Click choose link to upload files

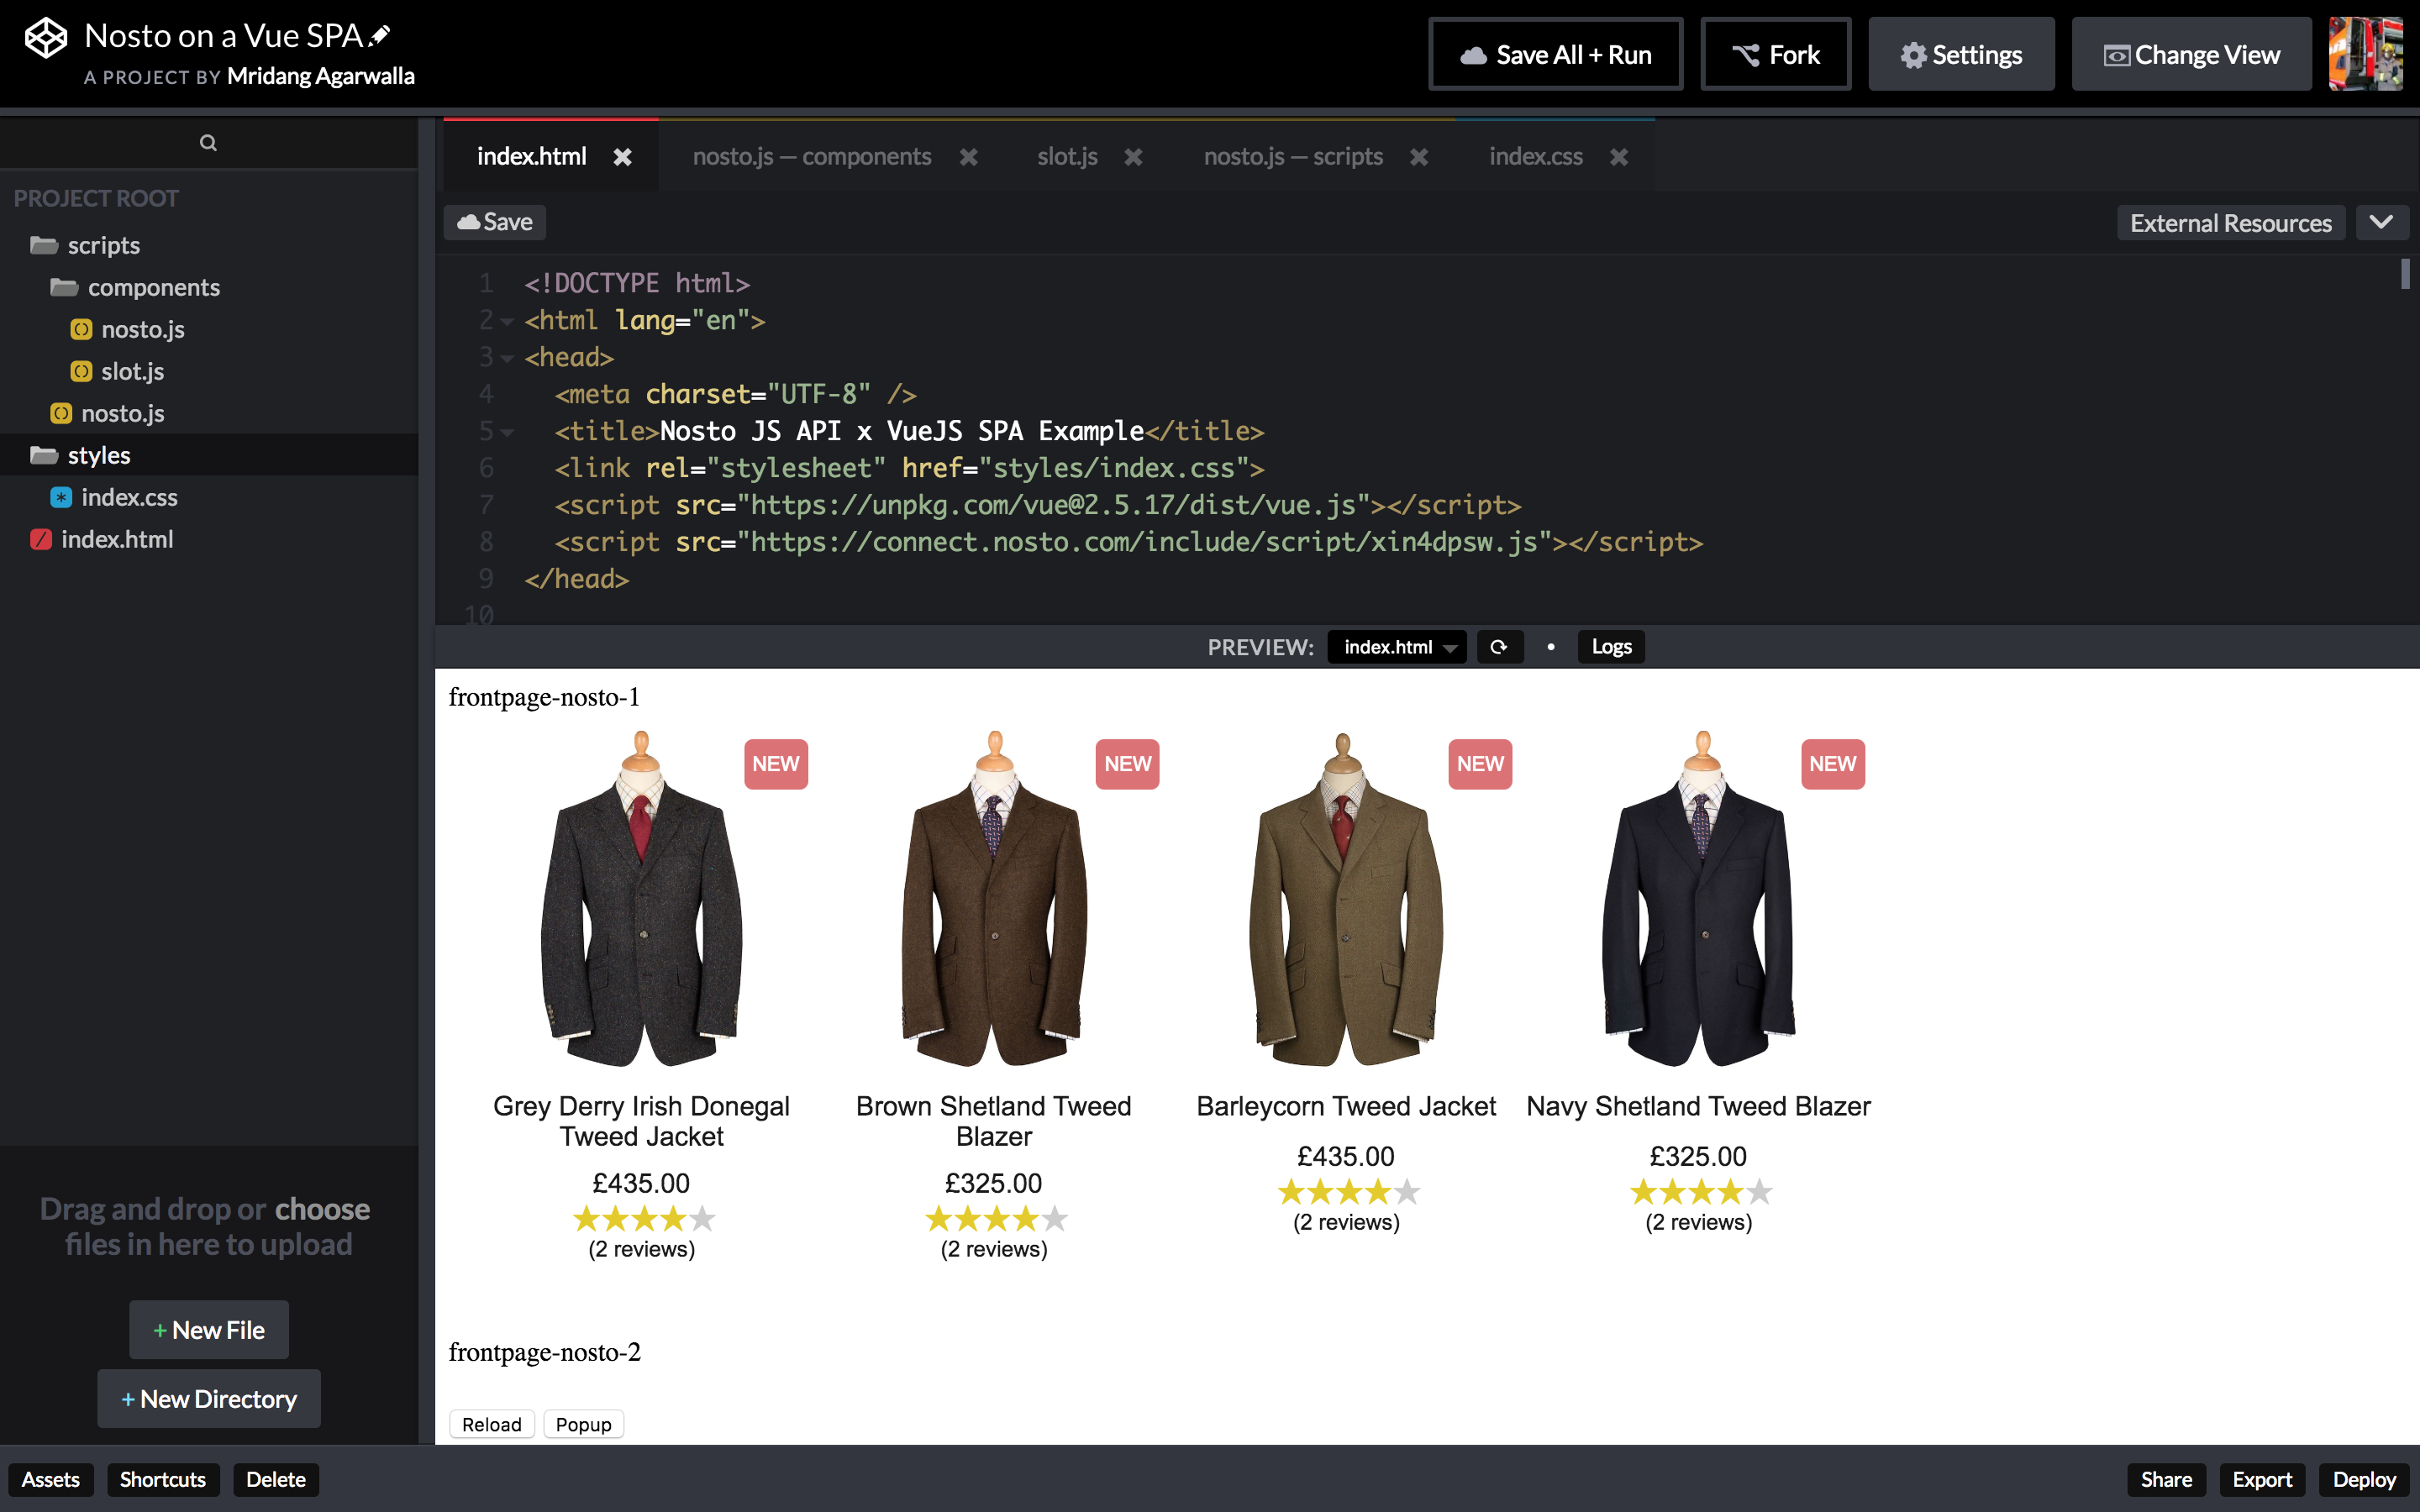tap(322, 1209)
